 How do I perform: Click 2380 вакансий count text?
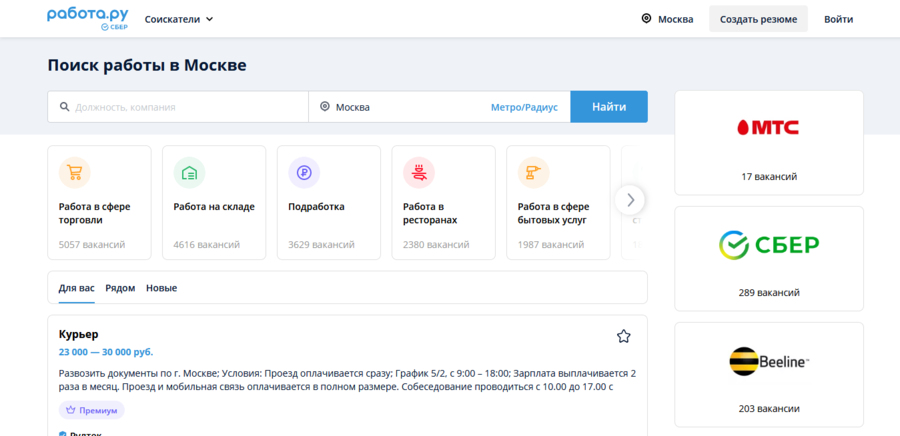pos(436,245)
